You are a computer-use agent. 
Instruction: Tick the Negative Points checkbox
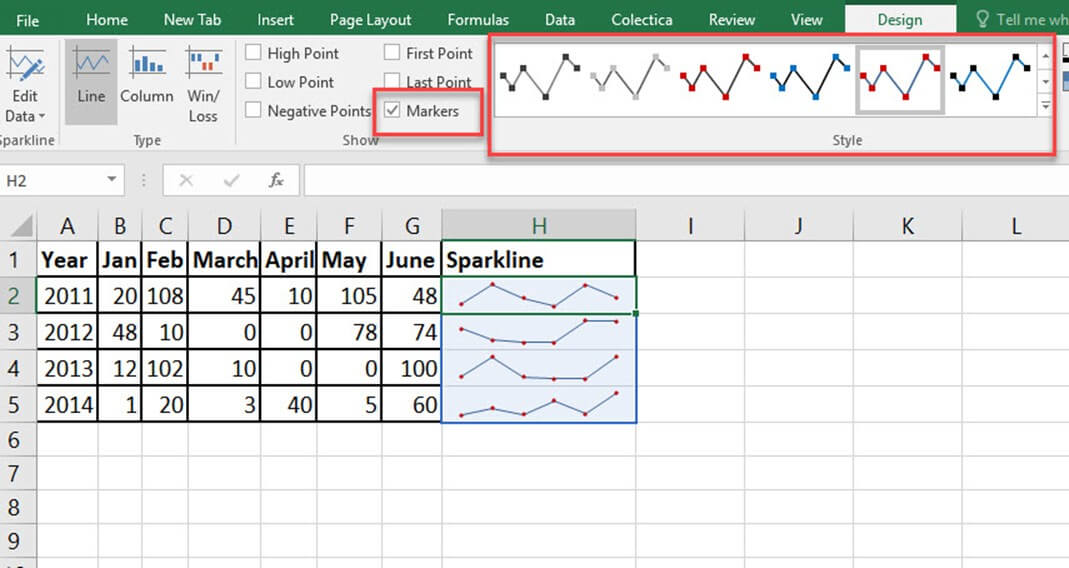(x=254, y=111)
